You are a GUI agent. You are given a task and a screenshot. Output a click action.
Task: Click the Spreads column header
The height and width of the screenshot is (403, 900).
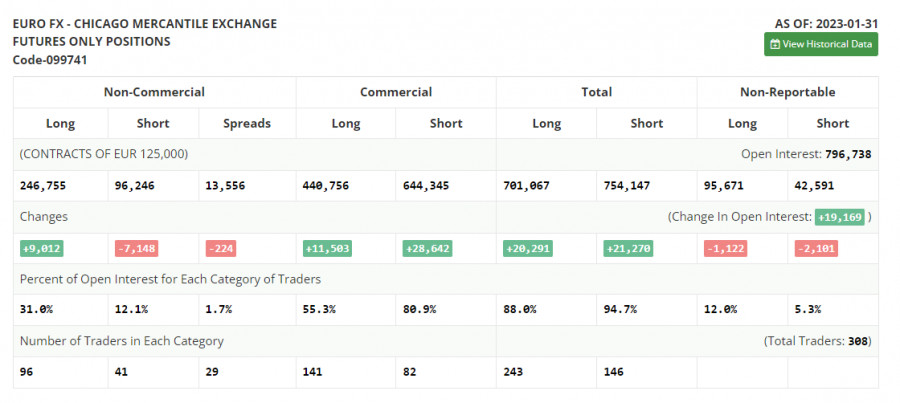pyautogui.click(x=247, y=123)
